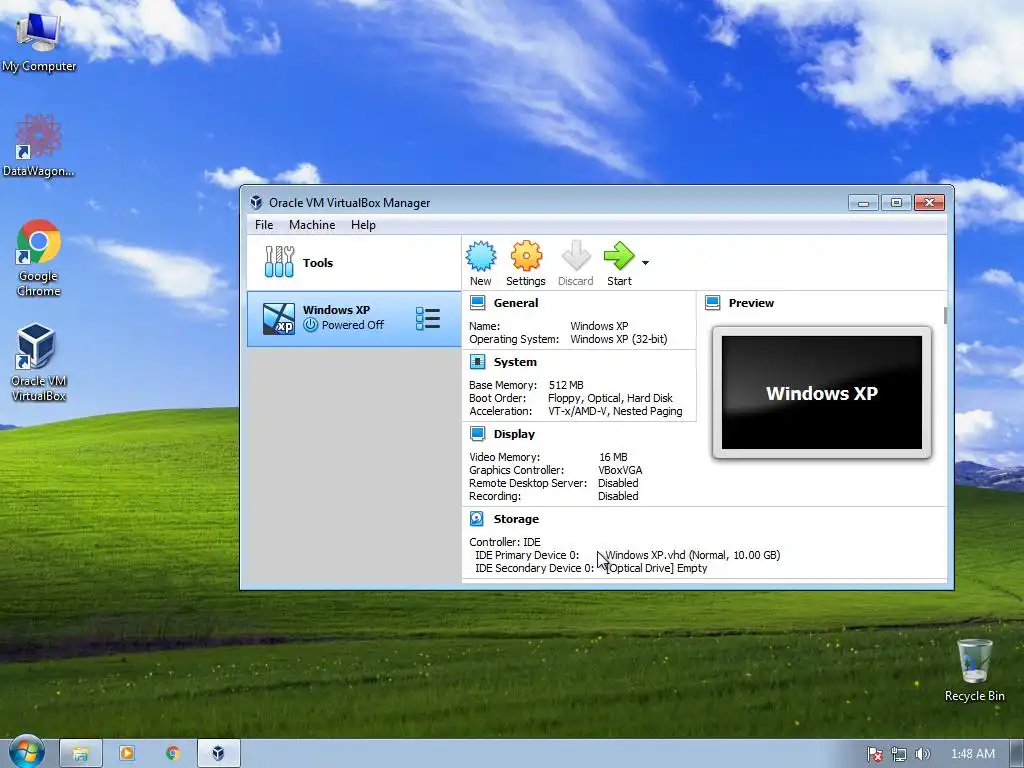Click the New virtual machine icon
The image size is (1024, 768).
(x=481, y=256)
